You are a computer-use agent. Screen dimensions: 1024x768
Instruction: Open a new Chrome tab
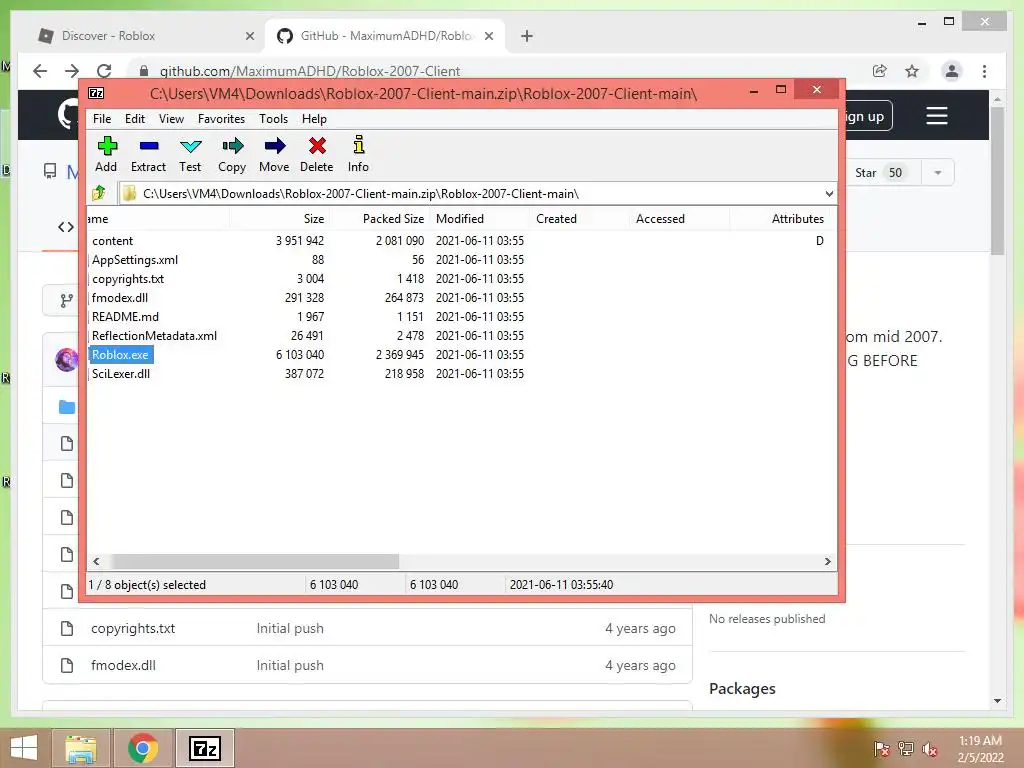click(x=527, y=37)
